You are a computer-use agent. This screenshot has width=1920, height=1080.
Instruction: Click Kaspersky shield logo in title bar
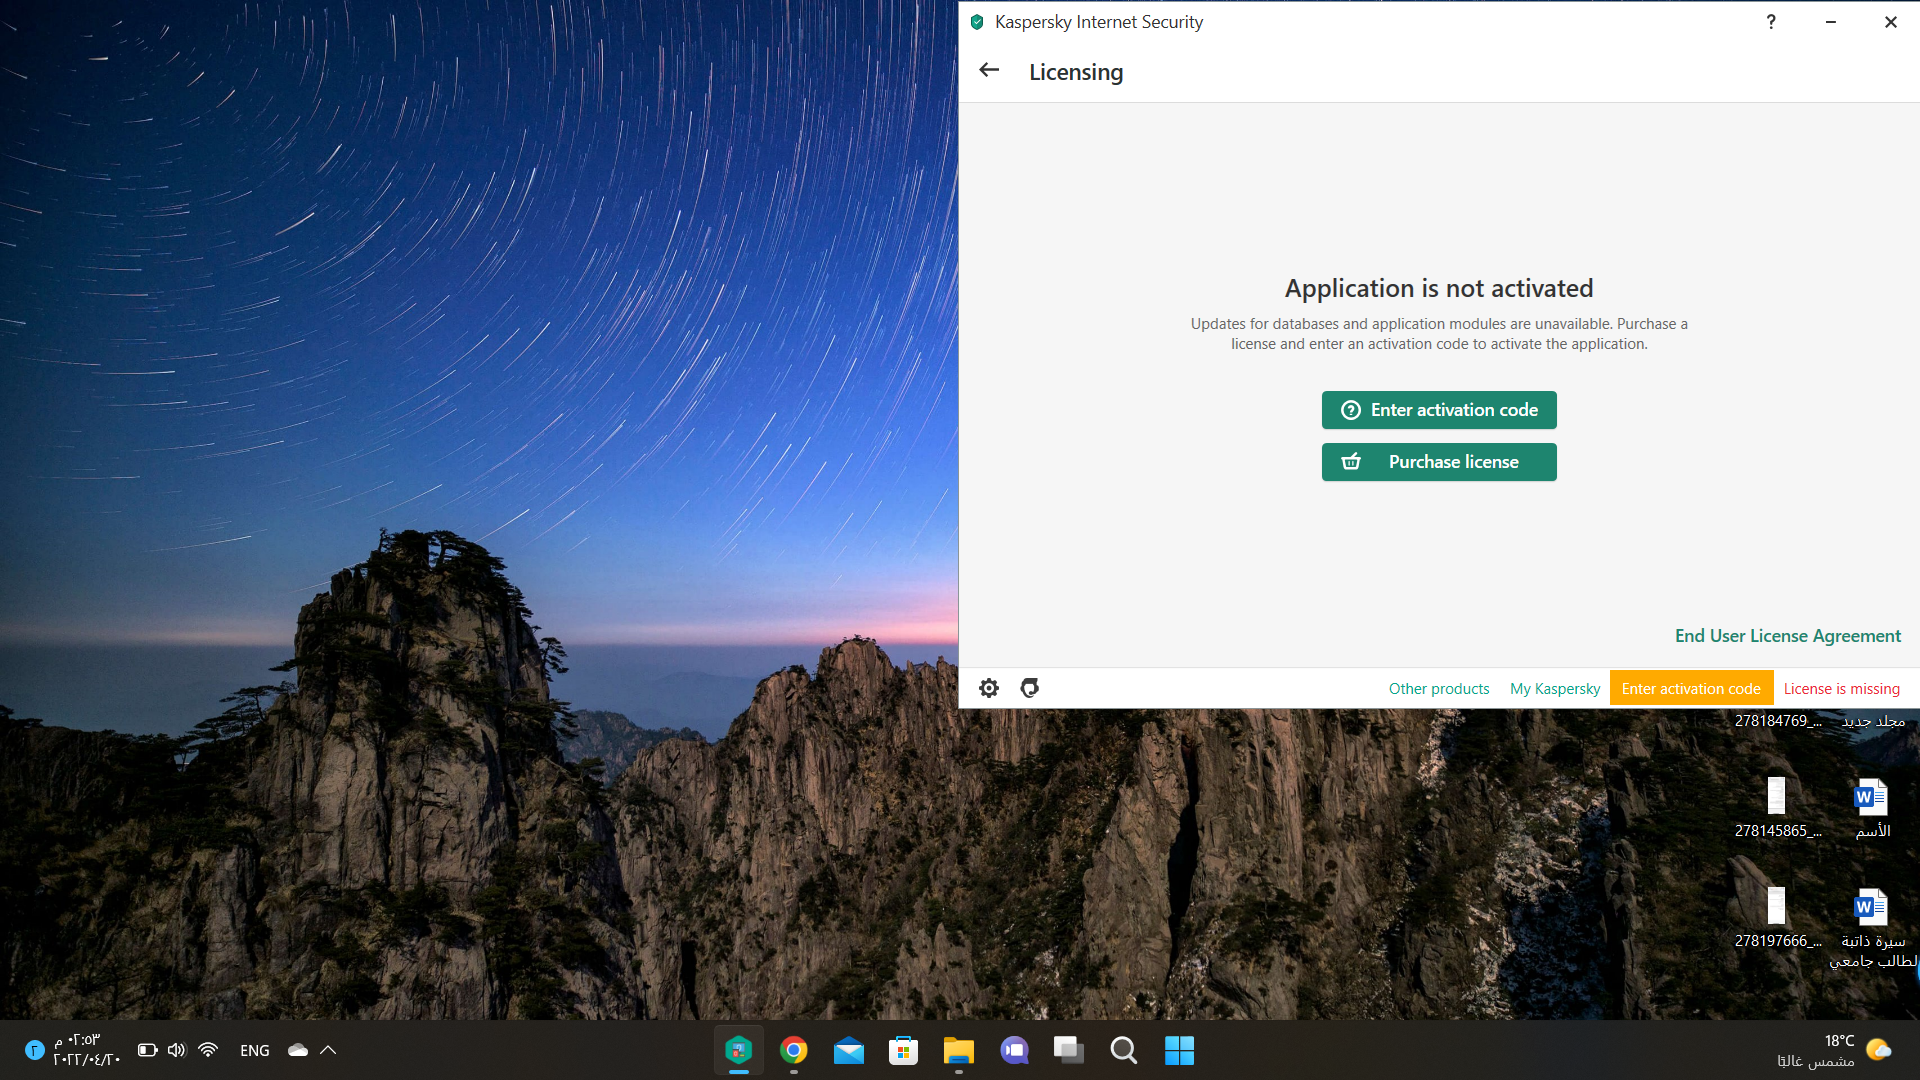point(977,22)
